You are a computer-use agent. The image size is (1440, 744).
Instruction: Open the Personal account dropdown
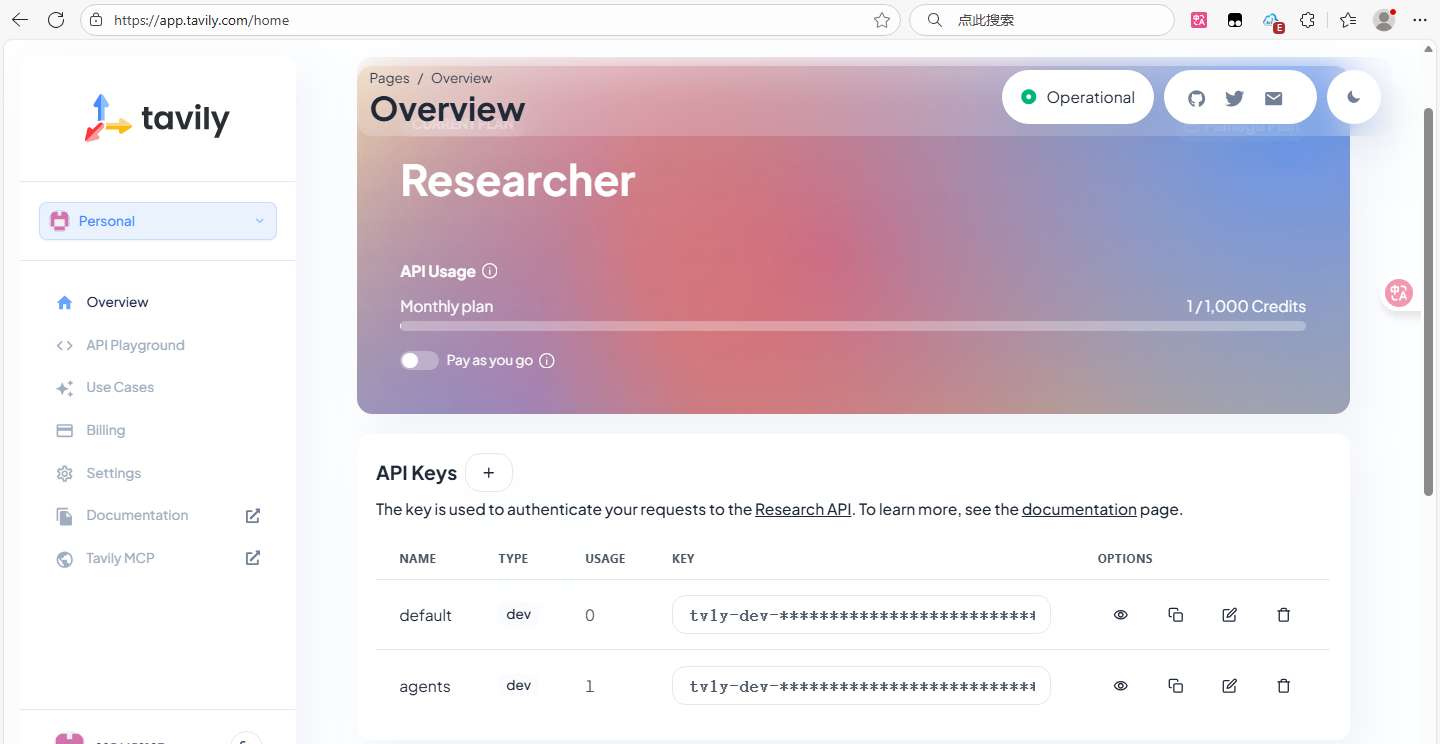click(x=158, y=221)
